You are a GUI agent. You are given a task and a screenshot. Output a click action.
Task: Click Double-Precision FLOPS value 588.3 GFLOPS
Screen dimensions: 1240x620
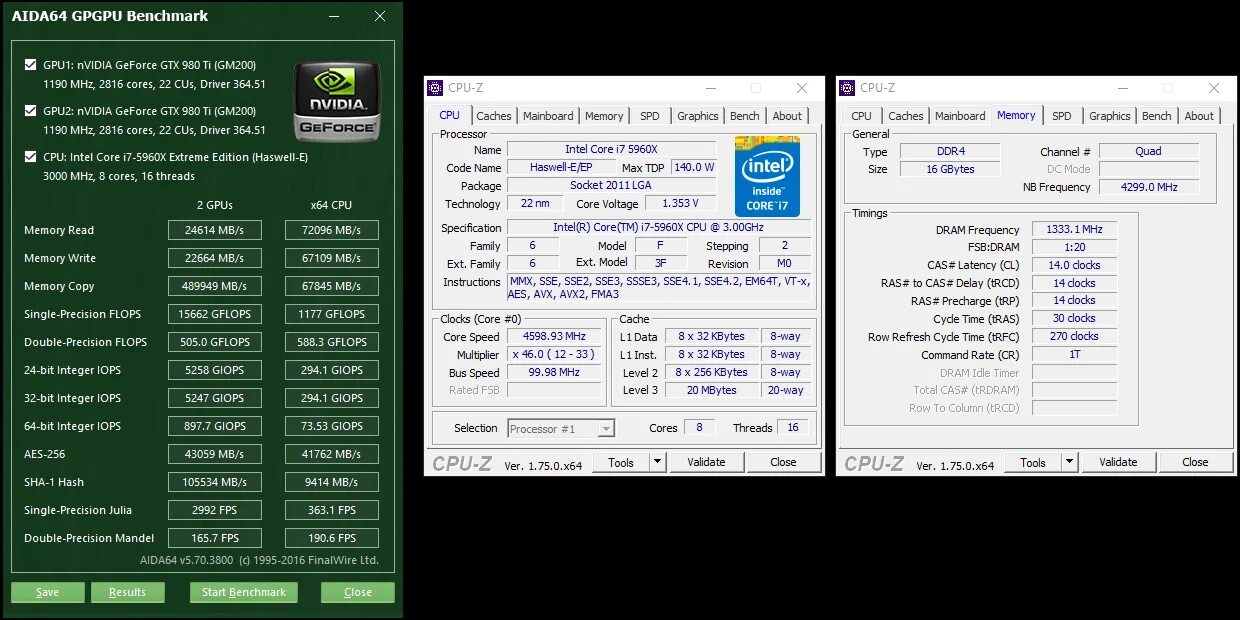[332, 342]
